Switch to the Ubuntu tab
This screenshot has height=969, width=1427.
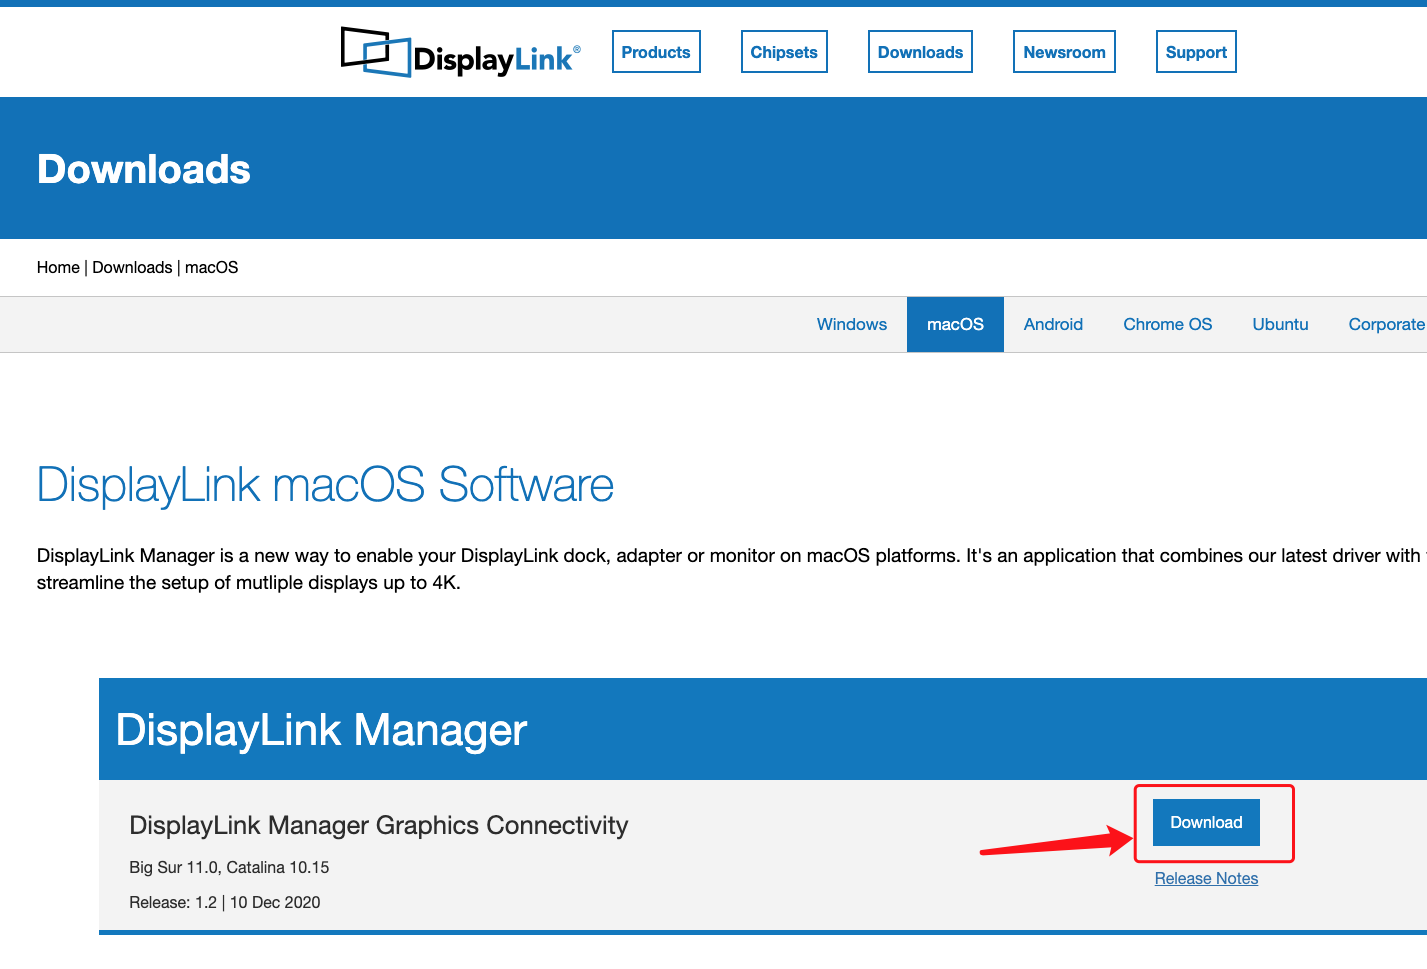[1280, 324]
